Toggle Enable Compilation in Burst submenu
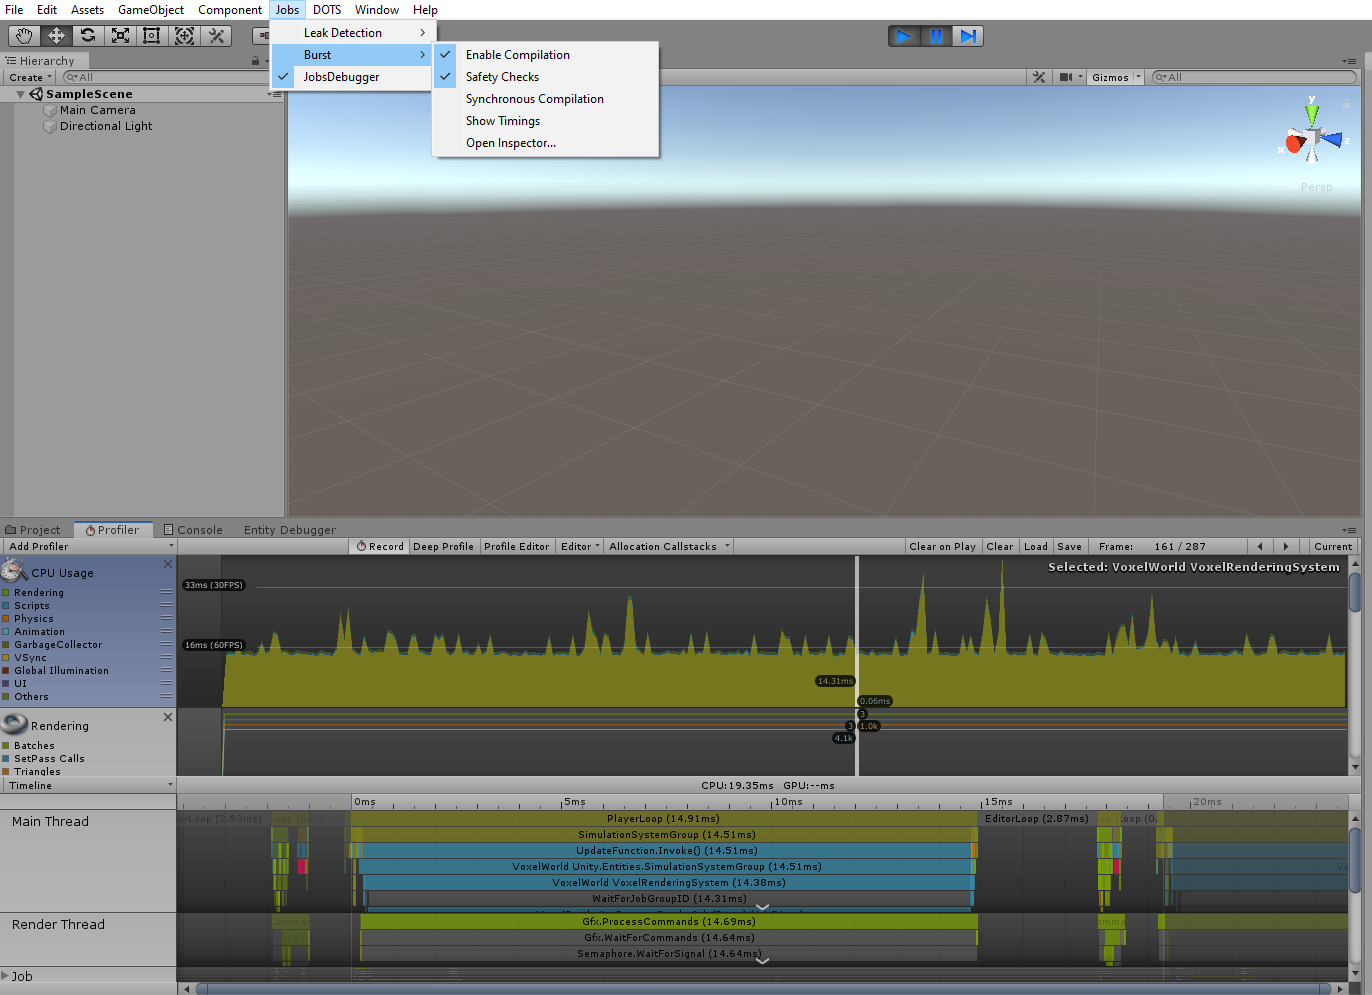Image resolution: width=1372 pixels, height=995 pixels. (x=546, y=55)
